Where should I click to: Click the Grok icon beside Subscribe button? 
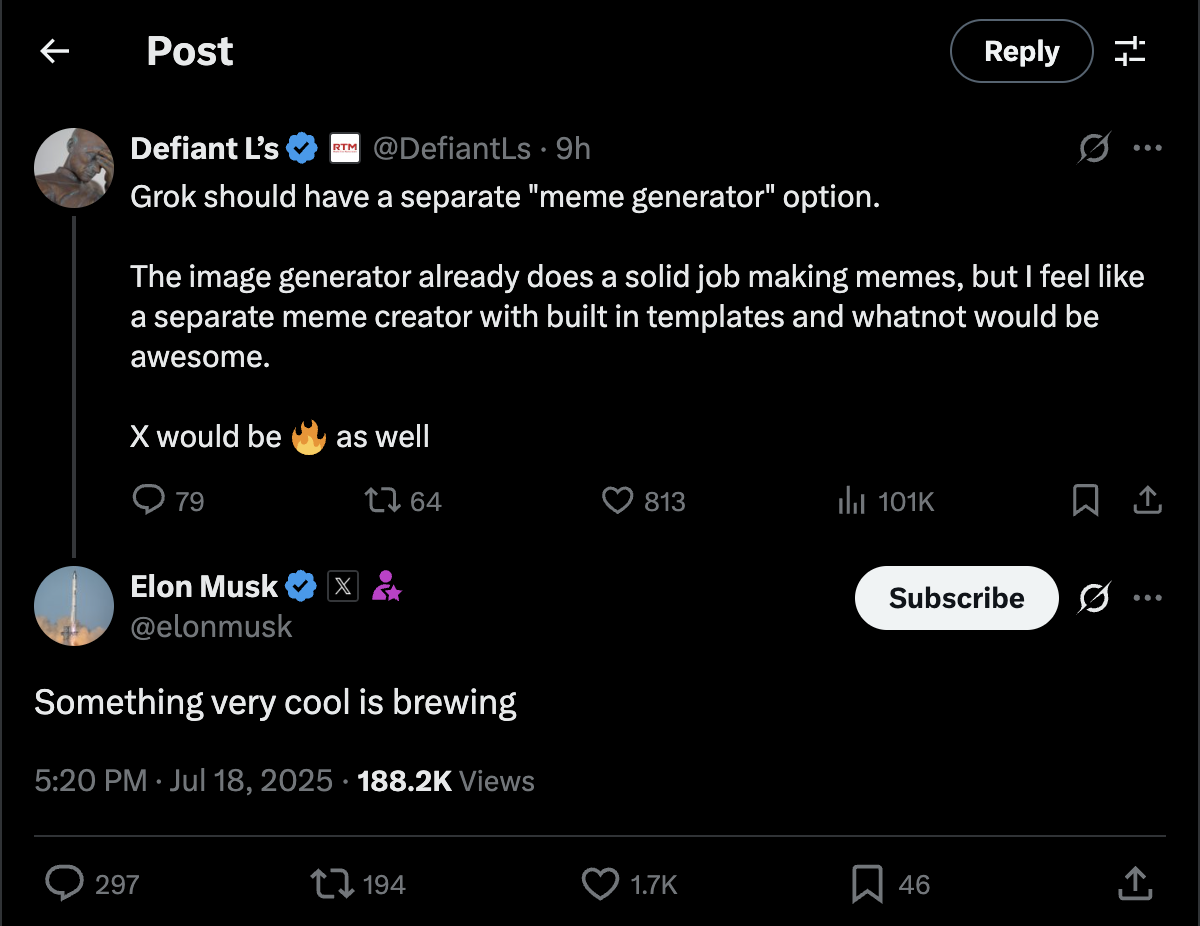tap(1094, 598)
